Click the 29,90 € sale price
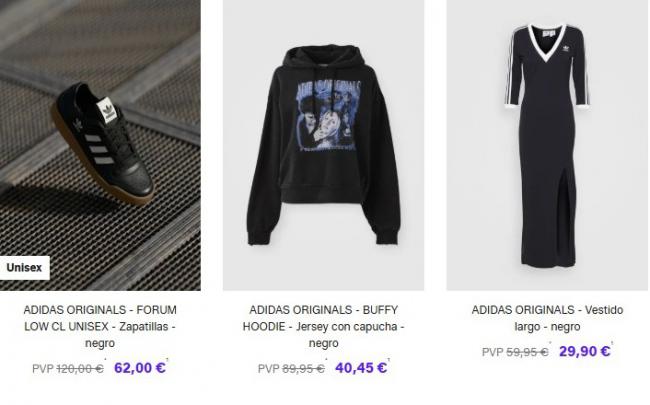Viewport: 650px width, 405px height. [x=585, y=352]
